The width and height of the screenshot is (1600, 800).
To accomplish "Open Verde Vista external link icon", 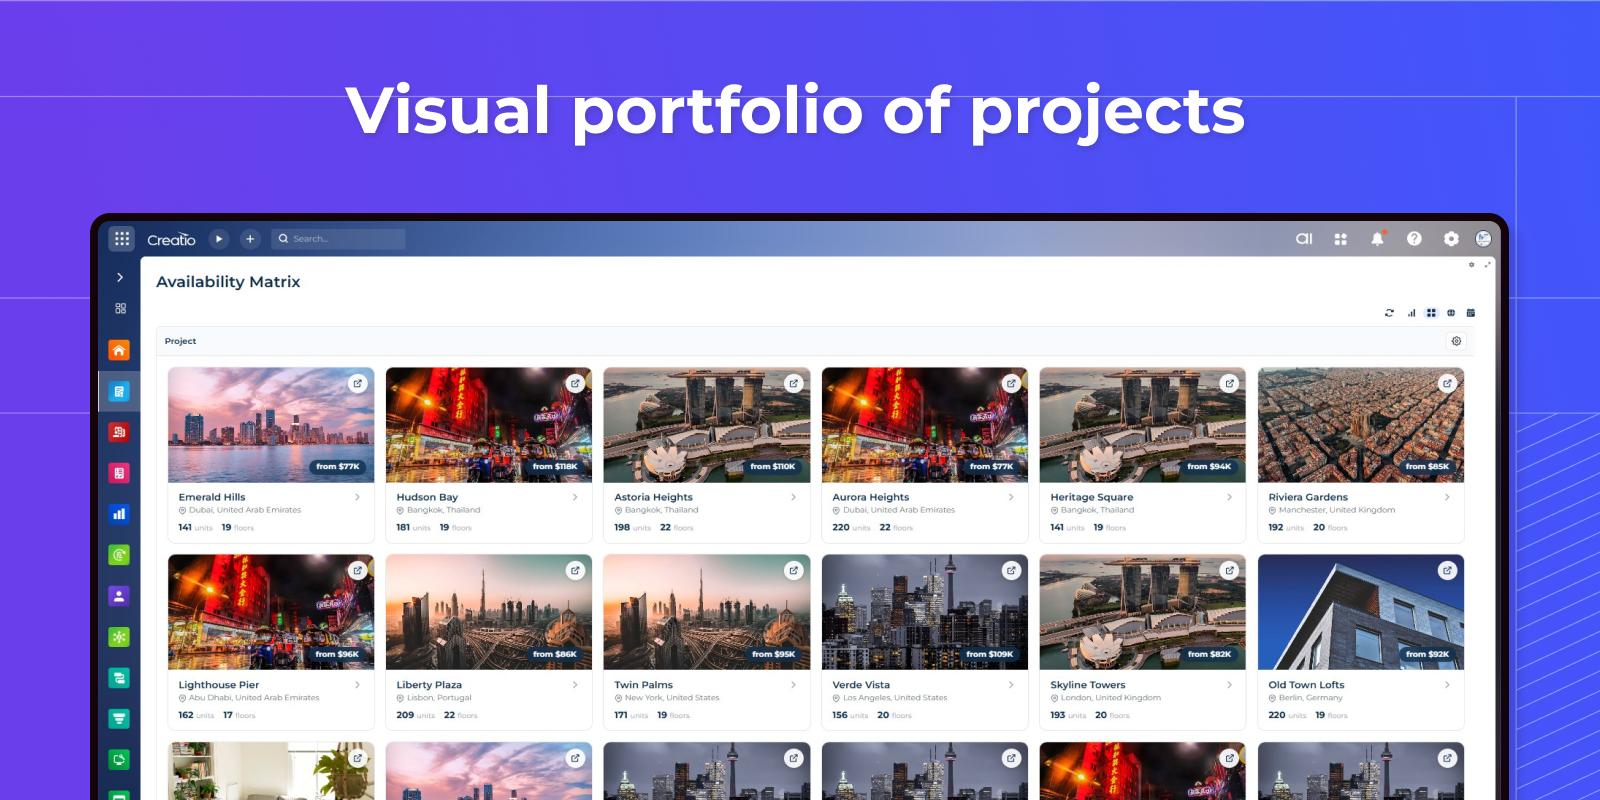I will tap(1011, 571).
